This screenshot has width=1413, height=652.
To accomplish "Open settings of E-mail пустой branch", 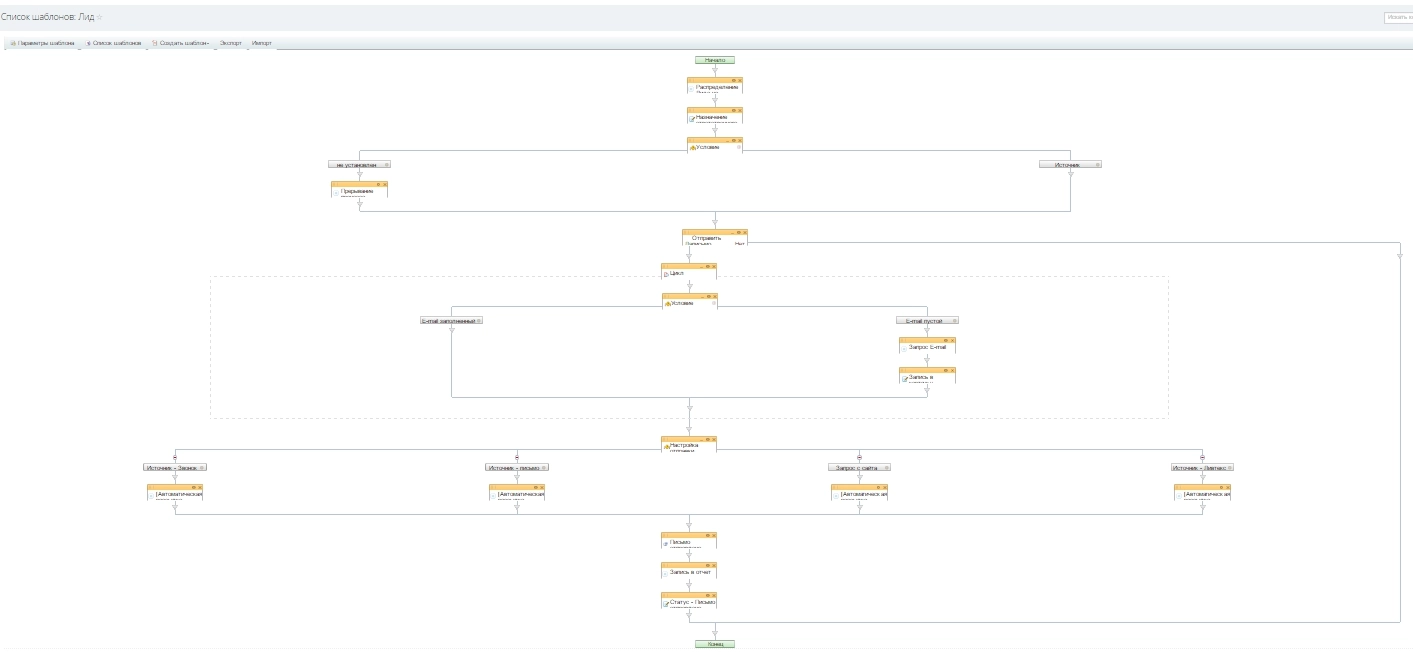I will point(954,321).
